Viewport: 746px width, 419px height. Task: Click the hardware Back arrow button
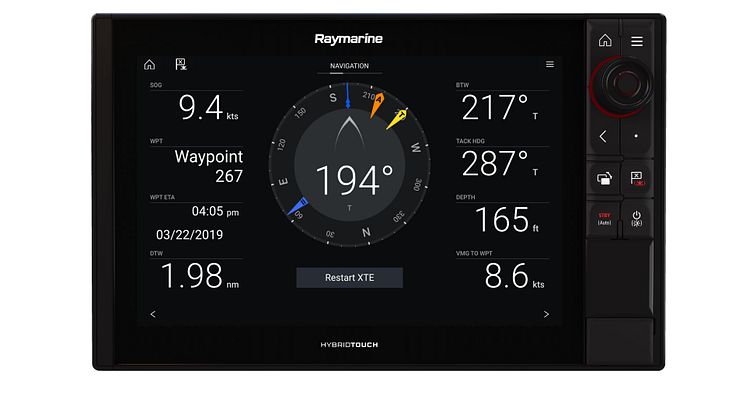point(603,136)
